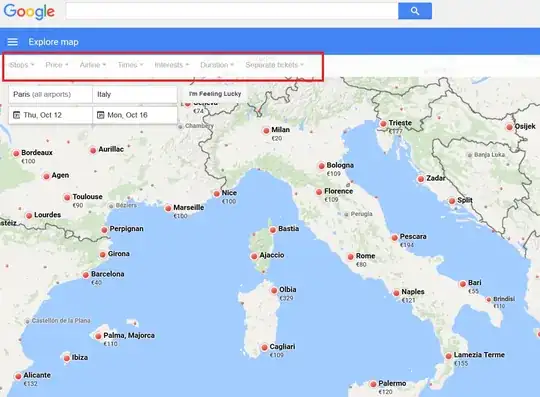
Task: Select the Bastia map marker
Action: (x=273, y=230)
